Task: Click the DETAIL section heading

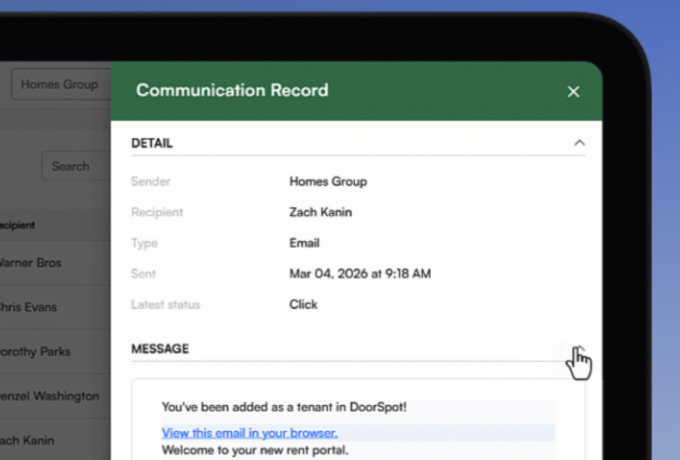Action: (x=152, y=143)
